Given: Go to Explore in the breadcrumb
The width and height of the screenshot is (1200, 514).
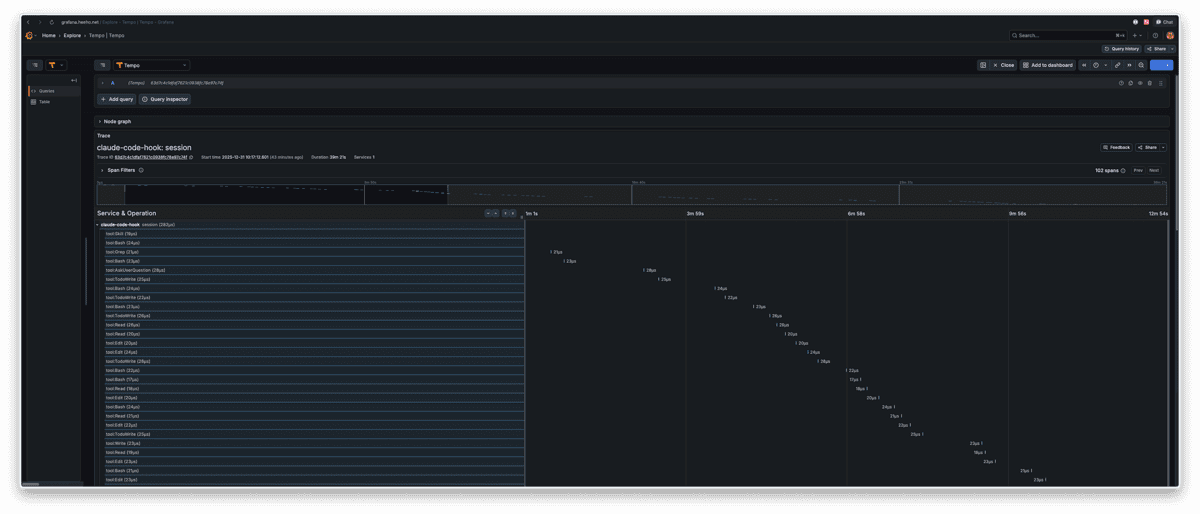Looking at the screenshot, I should [72, 35].
